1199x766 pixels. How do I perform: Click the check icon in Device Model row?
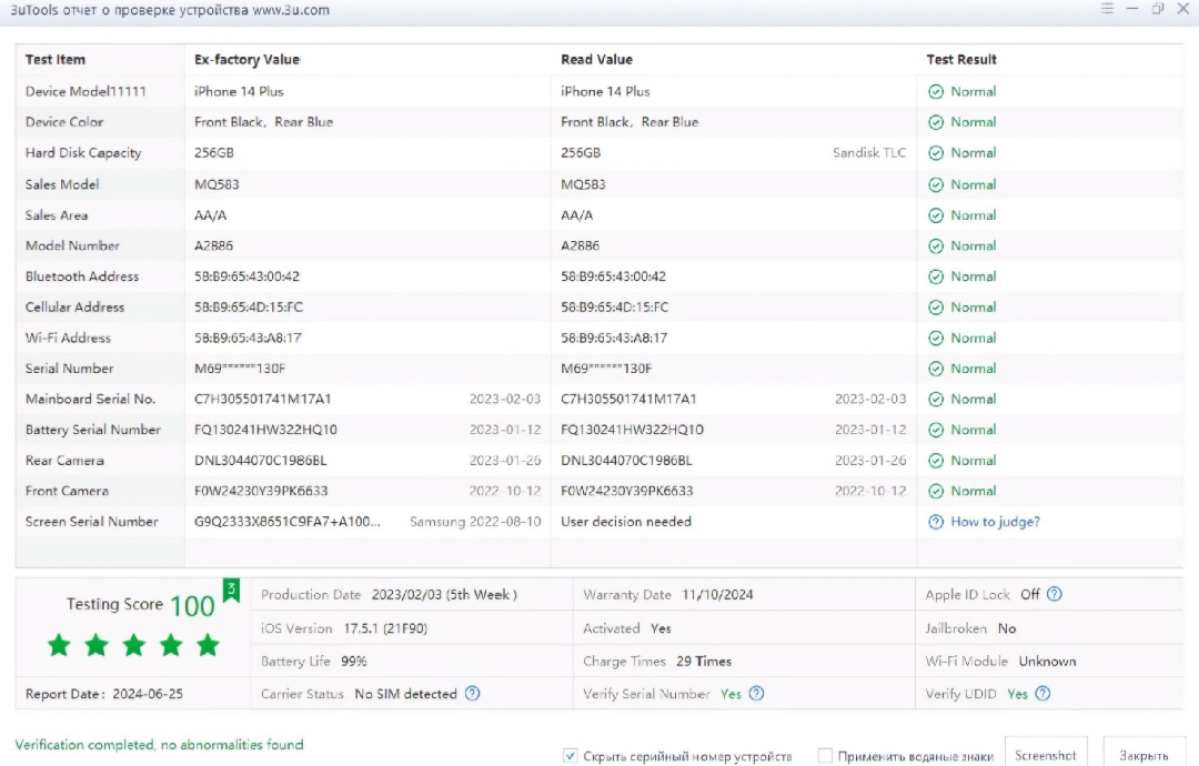(936, 92)
